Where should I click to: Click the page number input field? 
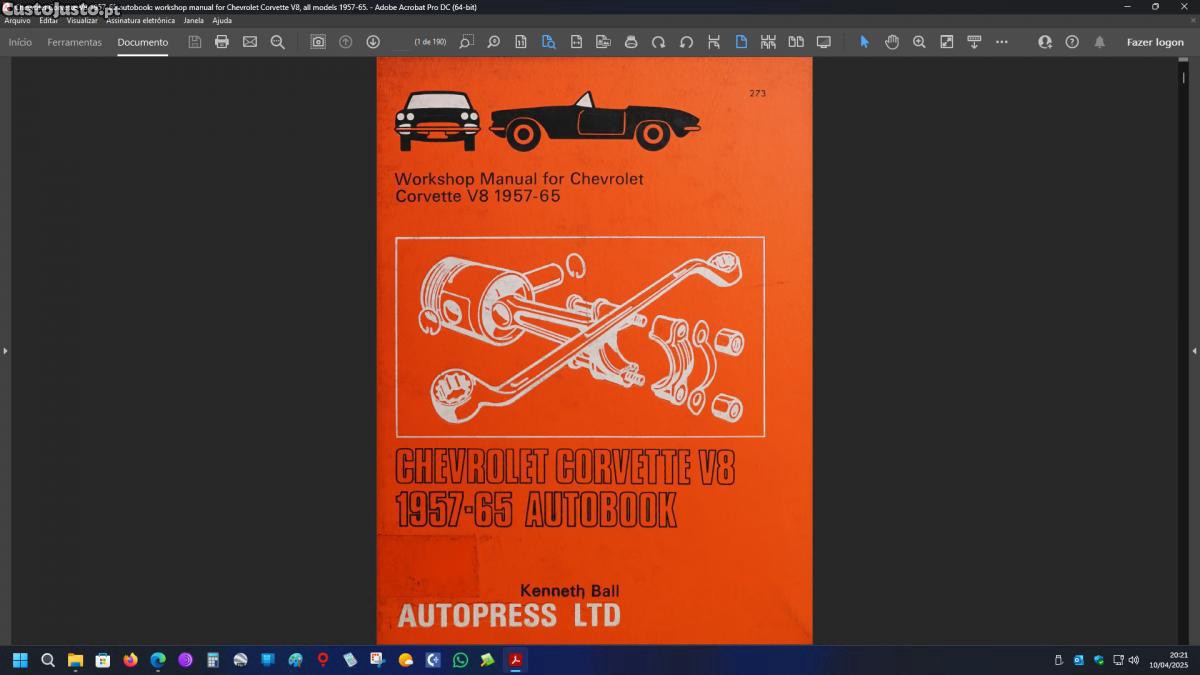(400, 42)
